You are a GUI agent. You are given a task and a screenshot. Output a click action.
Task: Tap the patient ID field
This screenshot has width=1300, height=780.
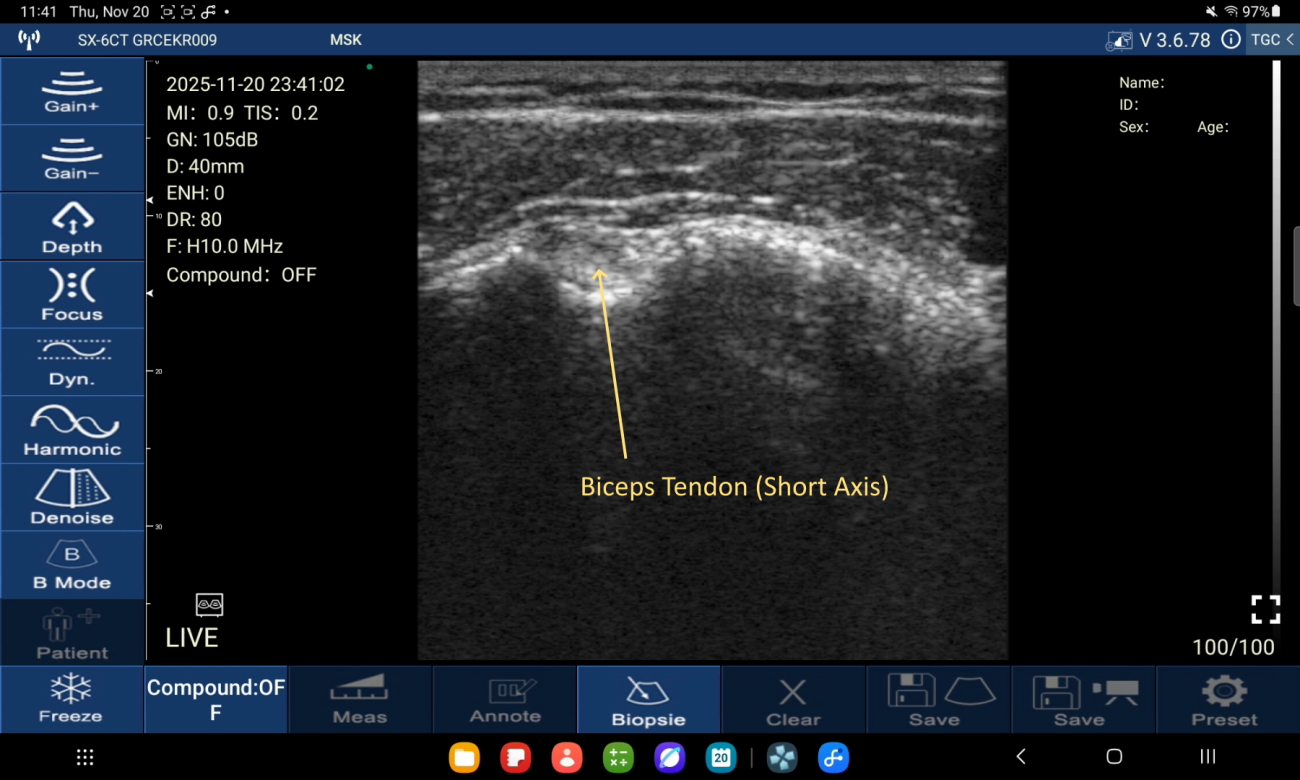1129,105
